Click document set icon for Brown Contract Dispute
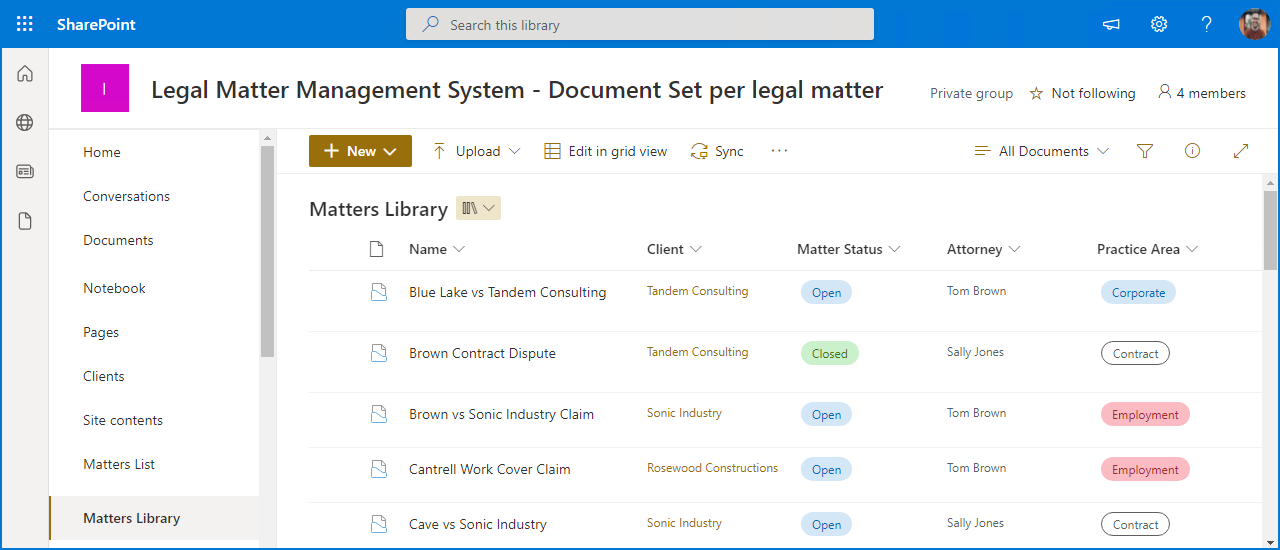The height and width of the screenshot is (550, 1280). [378, 353]
